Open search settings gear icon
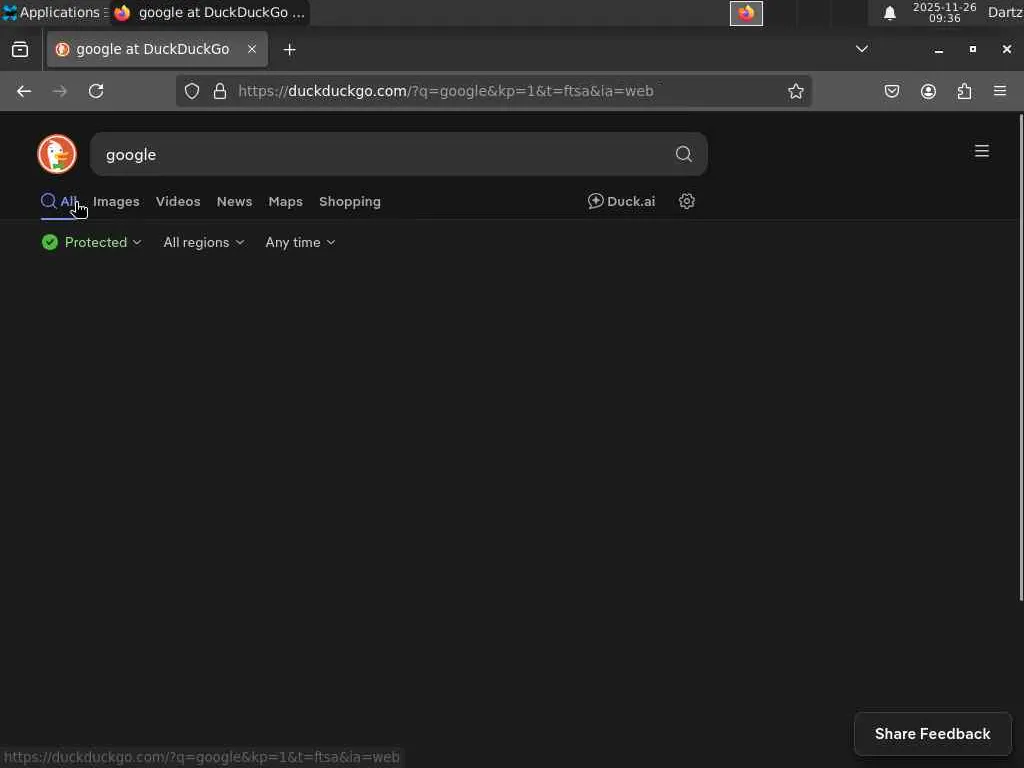 point(686,201)
